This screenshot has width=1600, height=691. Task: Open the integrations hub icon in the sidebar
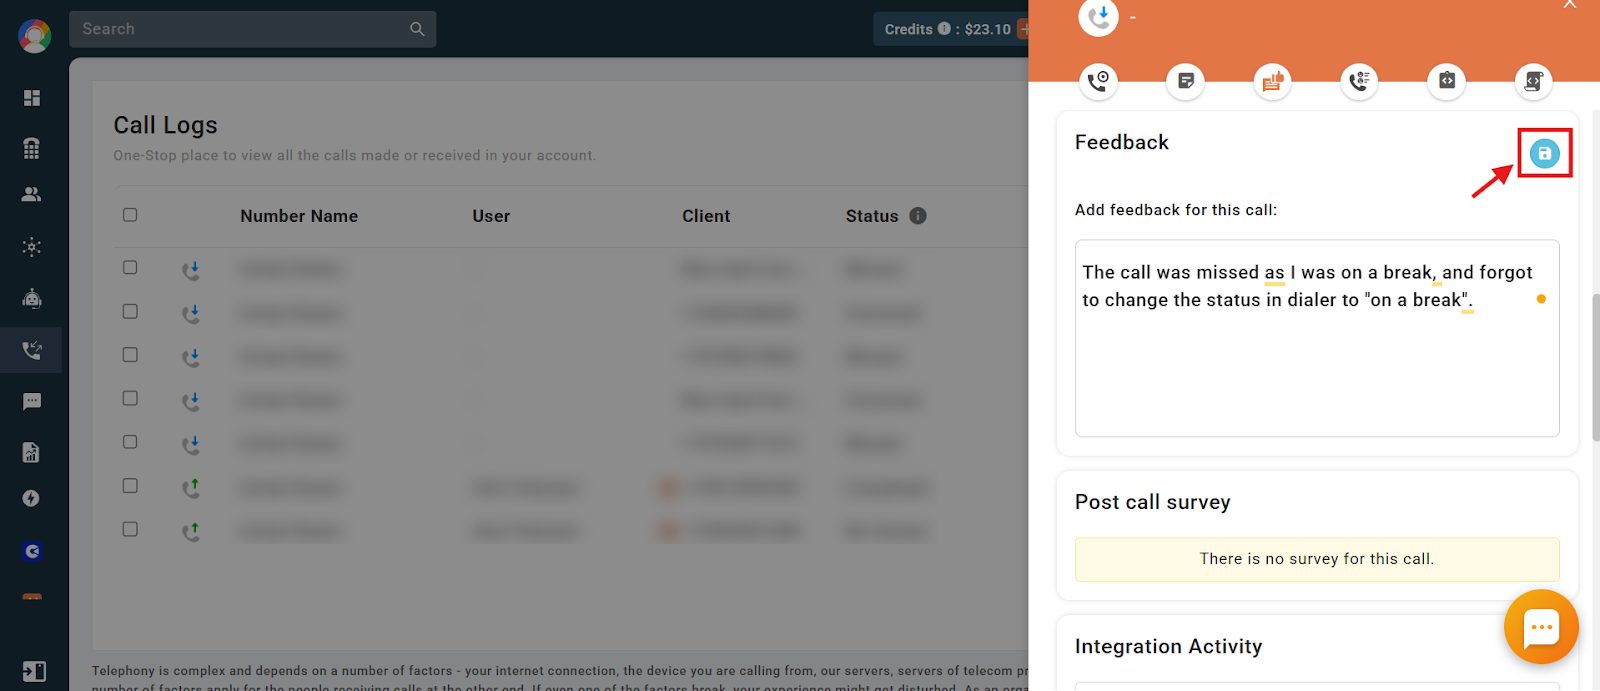coord(32,247)
